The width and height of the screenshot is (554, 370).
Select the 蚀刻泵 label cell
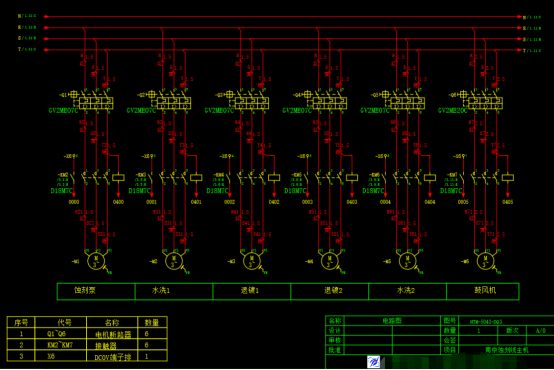[x=96, y=291]
